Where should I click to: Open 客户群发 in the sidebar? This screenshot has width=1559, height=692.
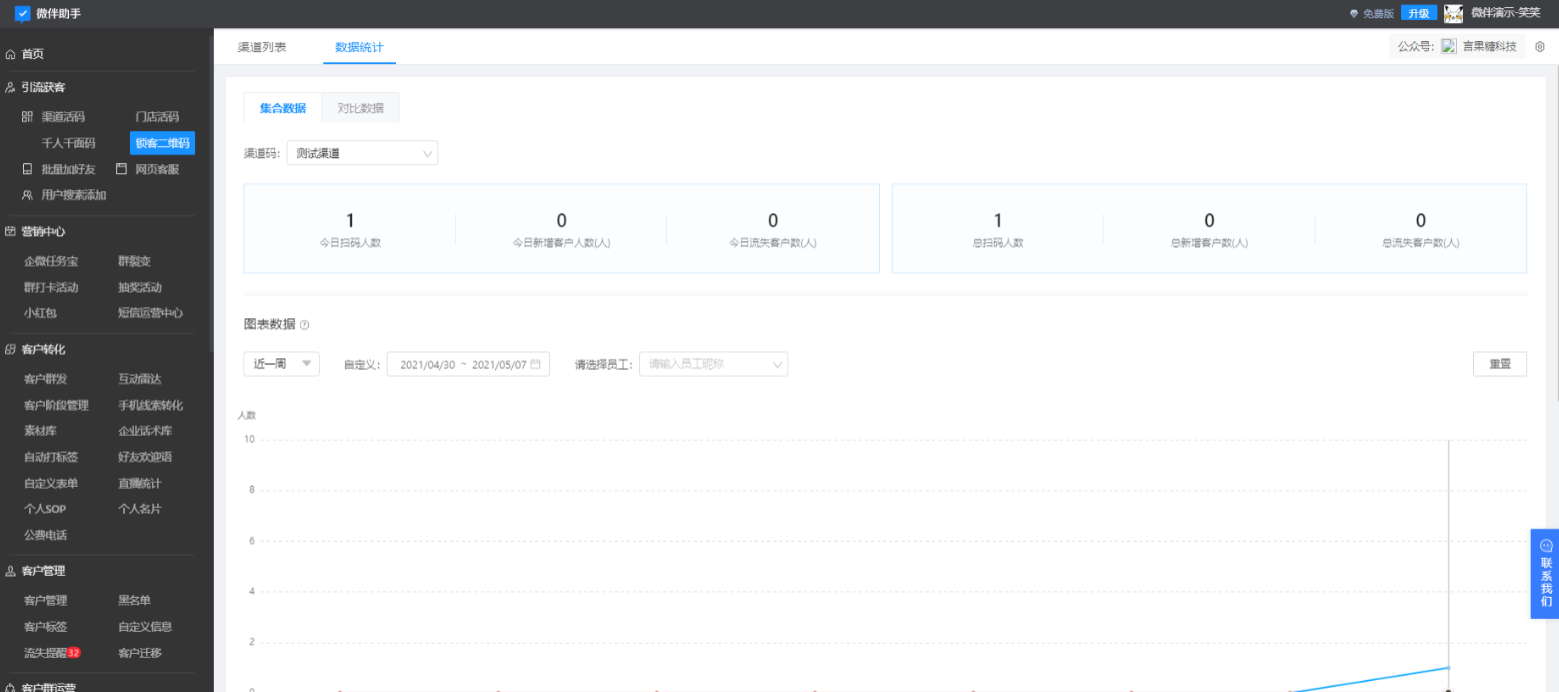[x=46, y=379]
